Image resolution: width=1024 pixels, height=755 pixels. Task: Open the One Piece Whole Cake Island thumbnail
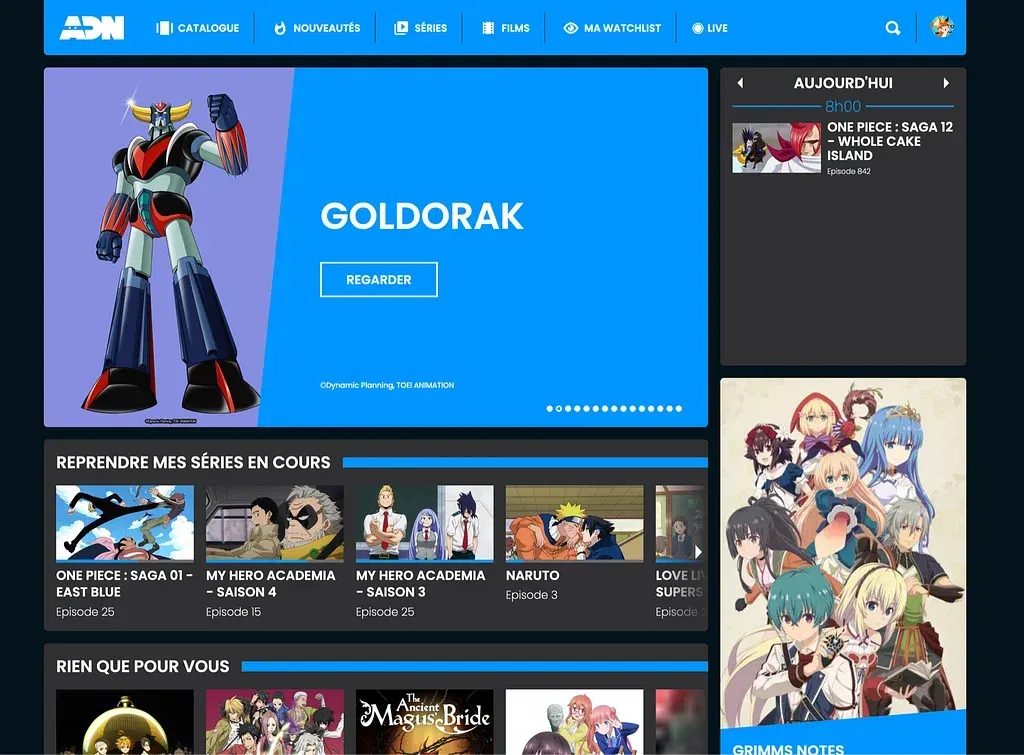(x=776, y=148)
